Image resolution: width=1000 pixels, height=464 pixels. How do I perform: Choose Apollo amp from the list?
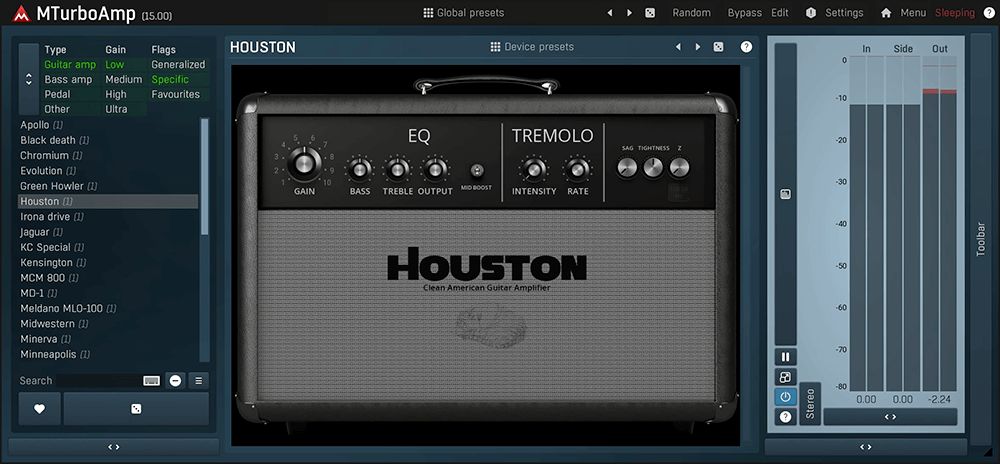click(108, 125)
